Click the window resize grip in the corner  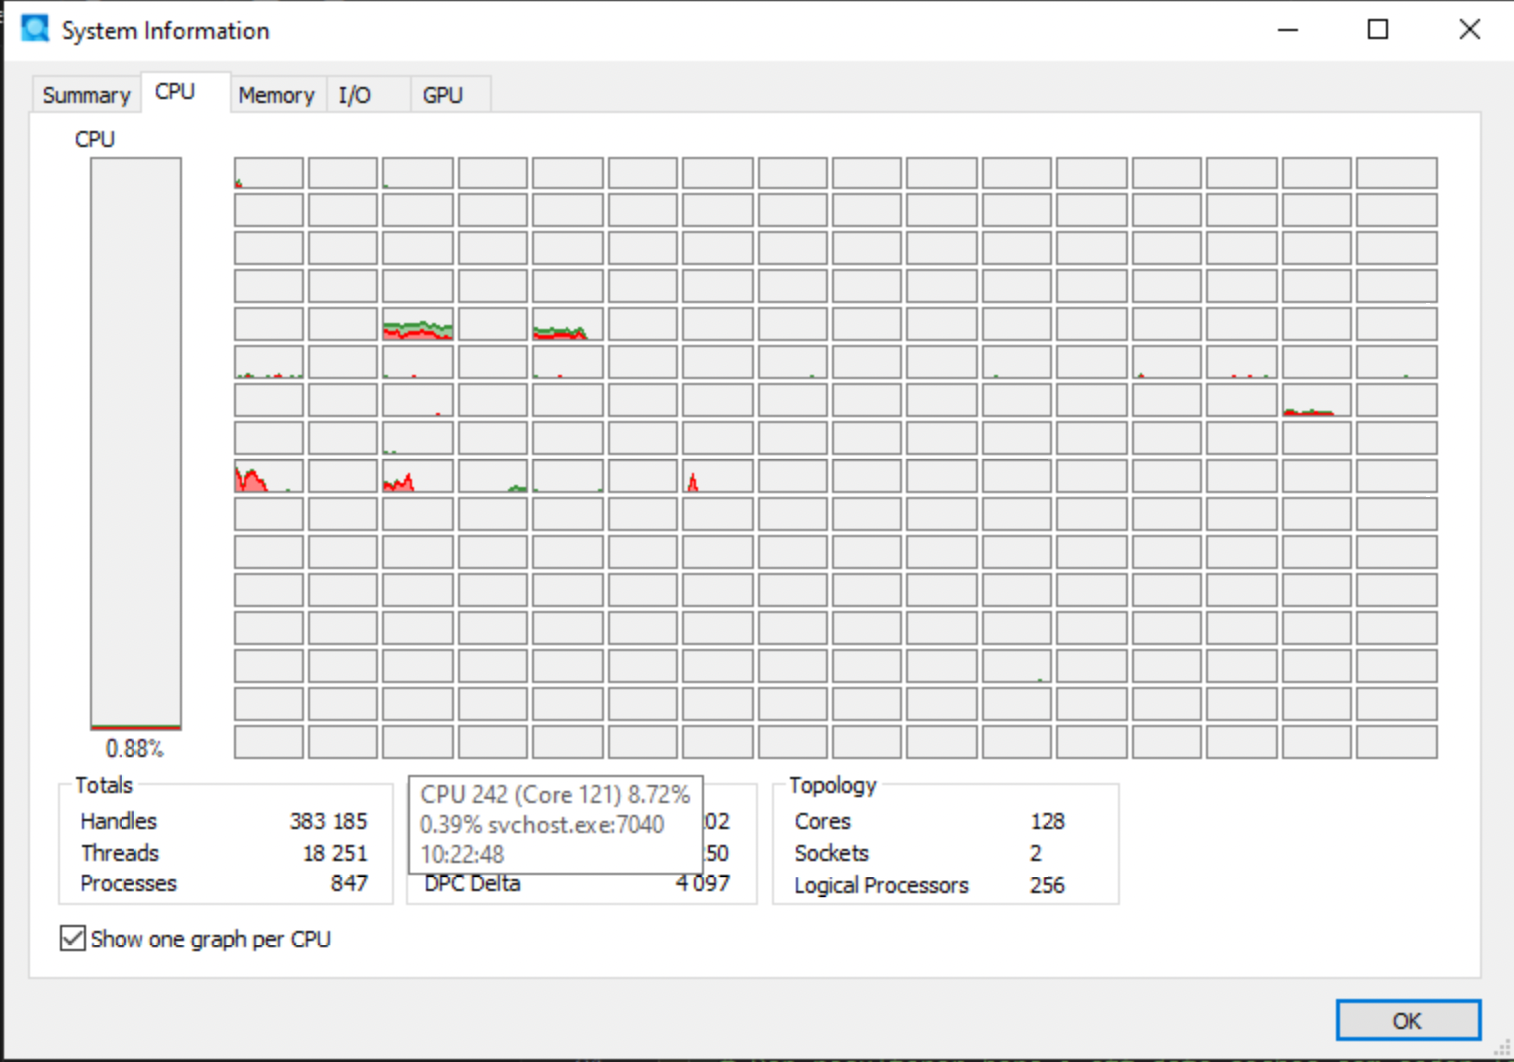pos(1502,1049)
